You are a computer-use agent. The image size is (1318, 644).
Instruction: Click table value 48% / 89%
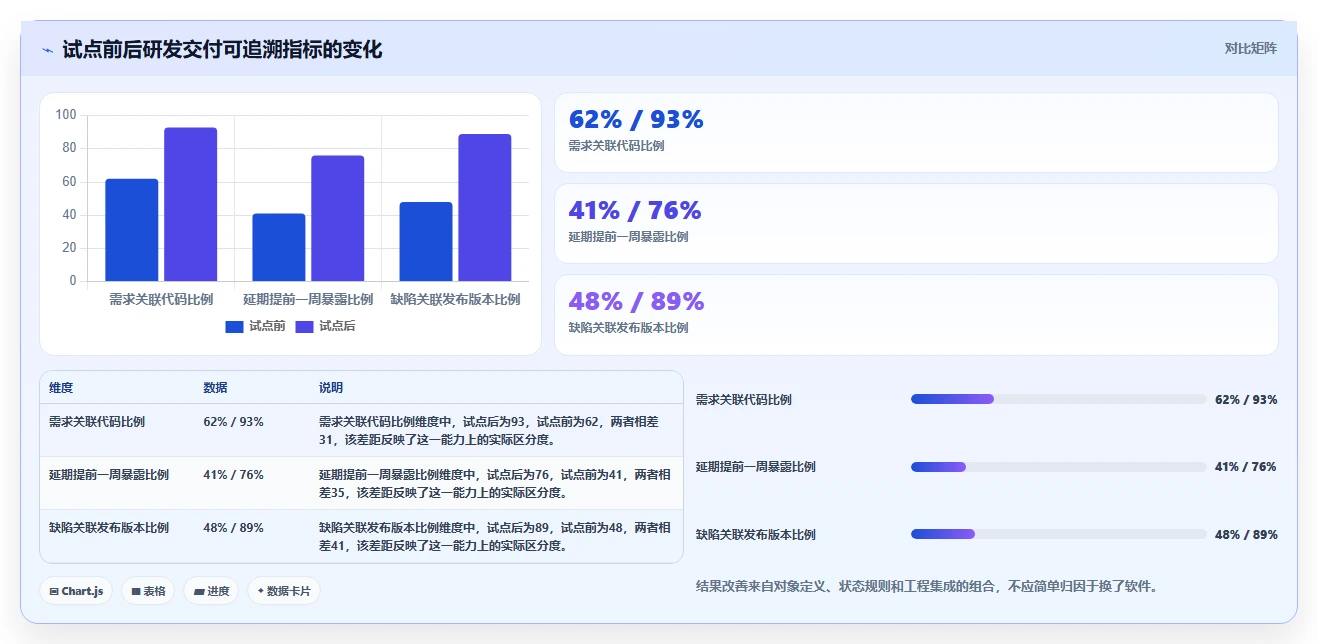pos(233,528)
